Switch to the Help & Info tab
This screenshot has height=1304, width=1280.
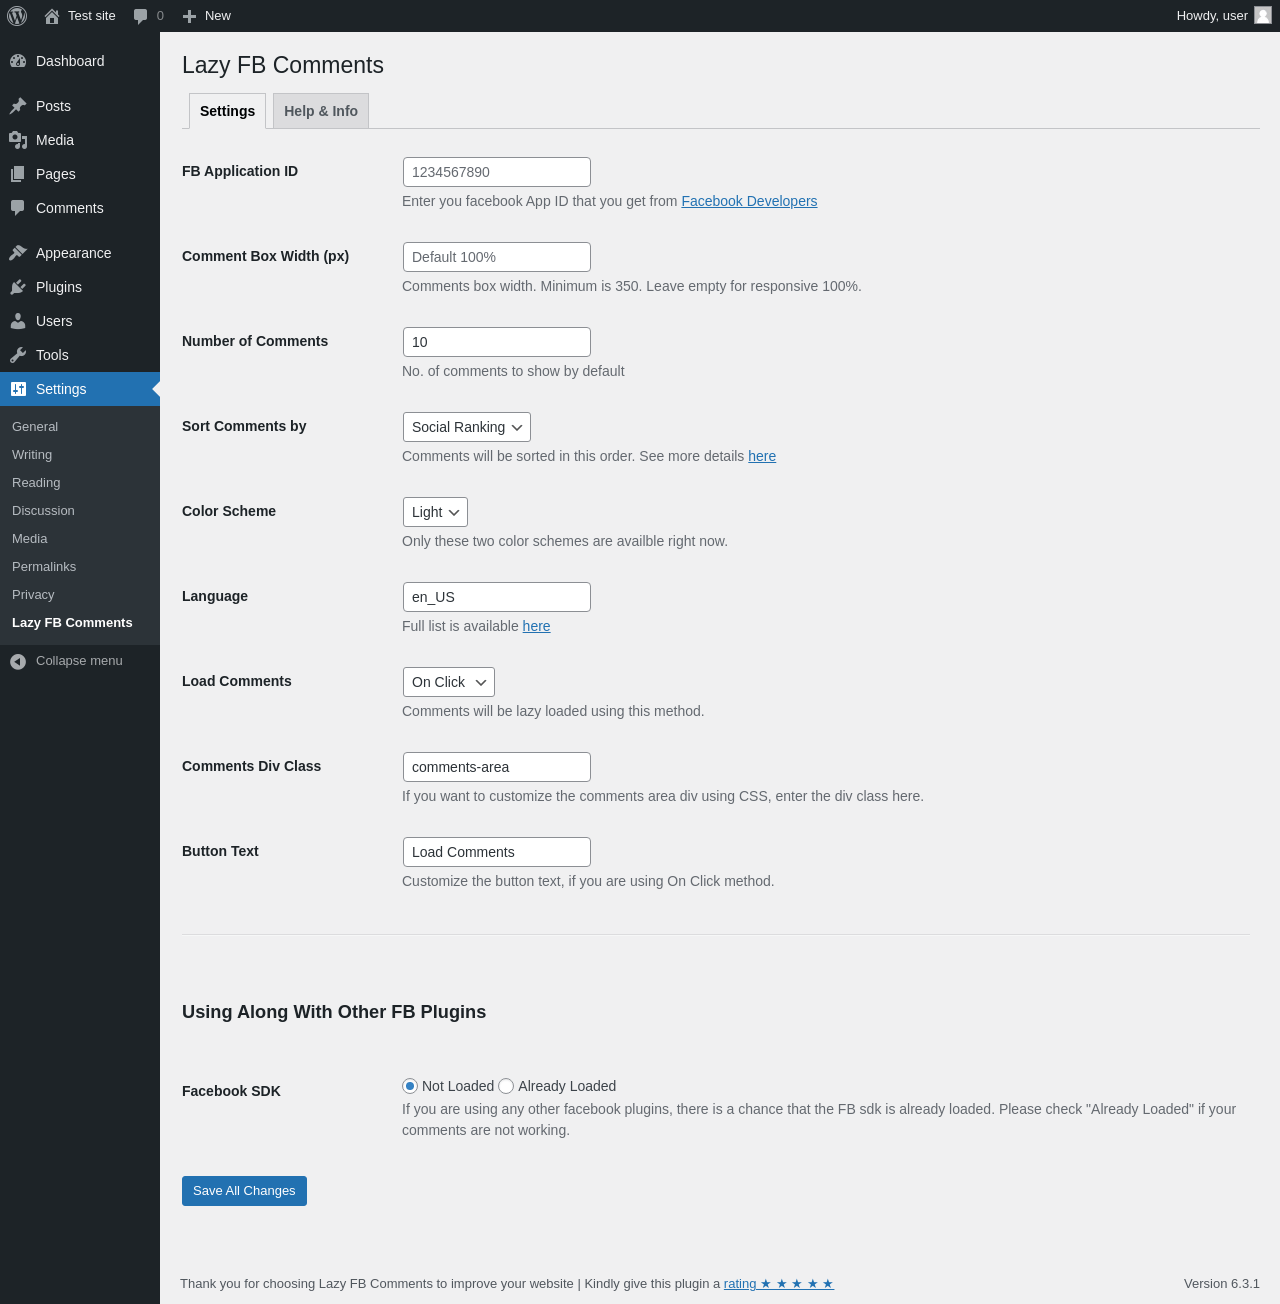pyautogui.click(x=321, y=111)
